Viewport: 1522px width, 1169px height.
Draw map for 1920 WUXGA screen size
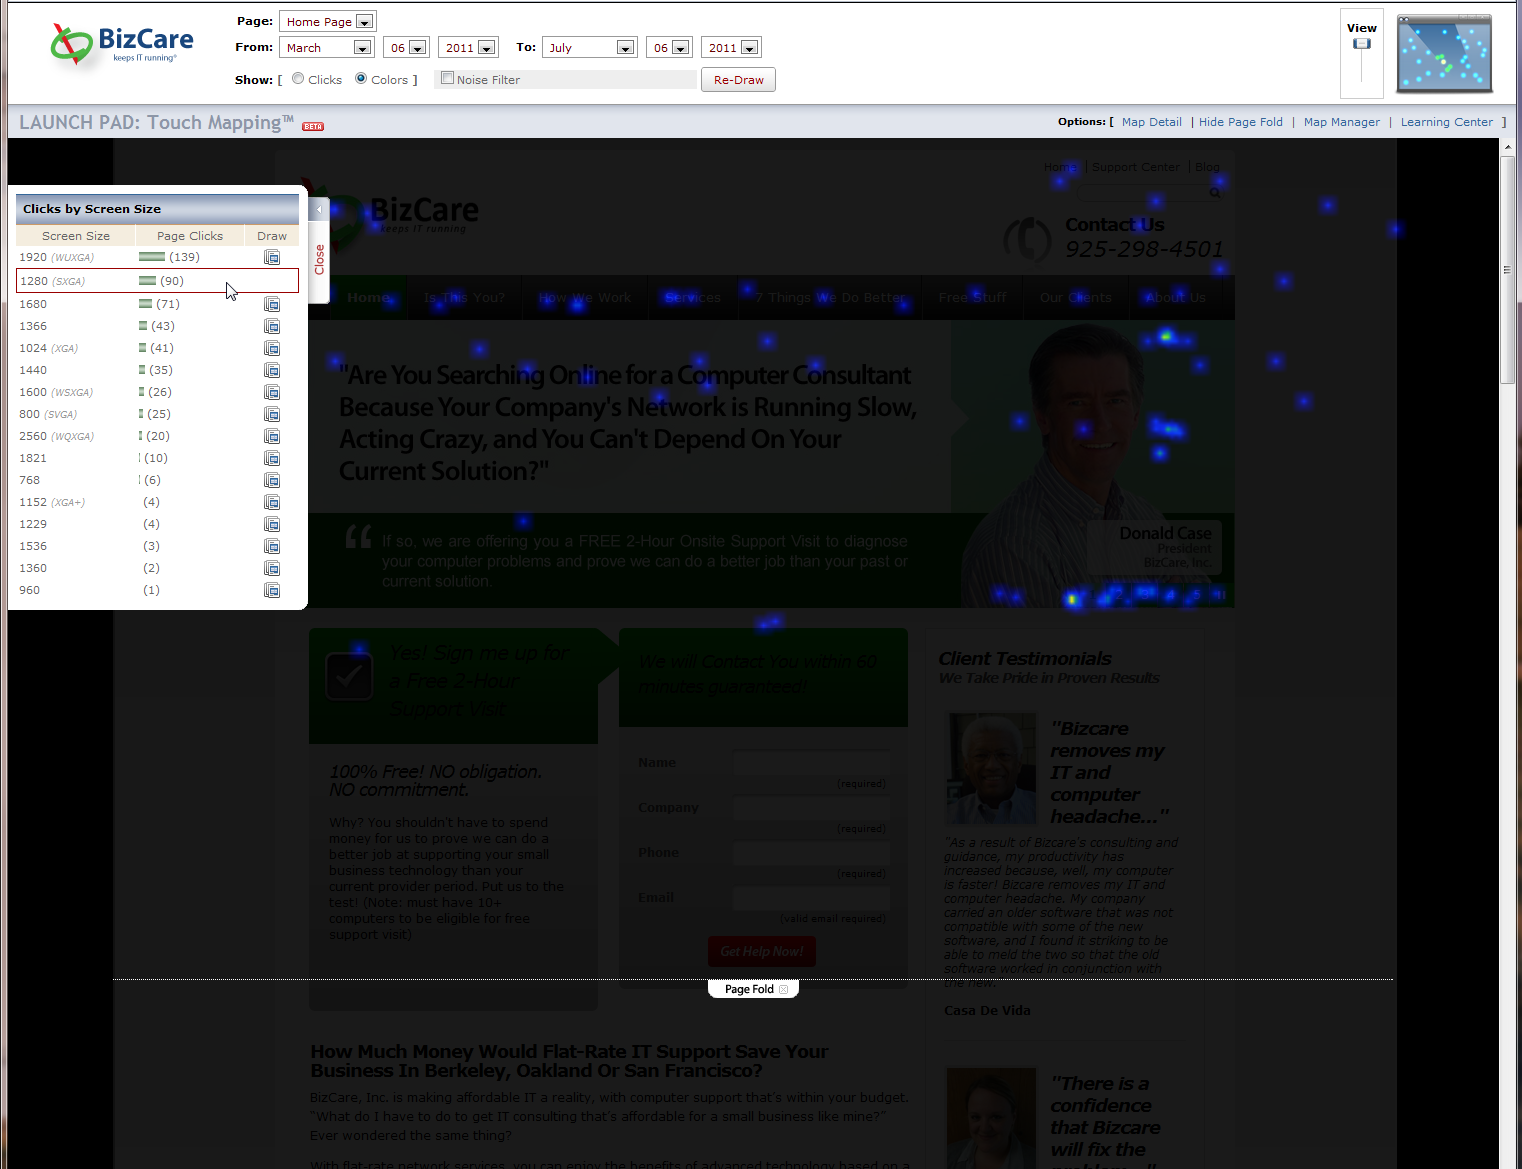coord(272,258)
